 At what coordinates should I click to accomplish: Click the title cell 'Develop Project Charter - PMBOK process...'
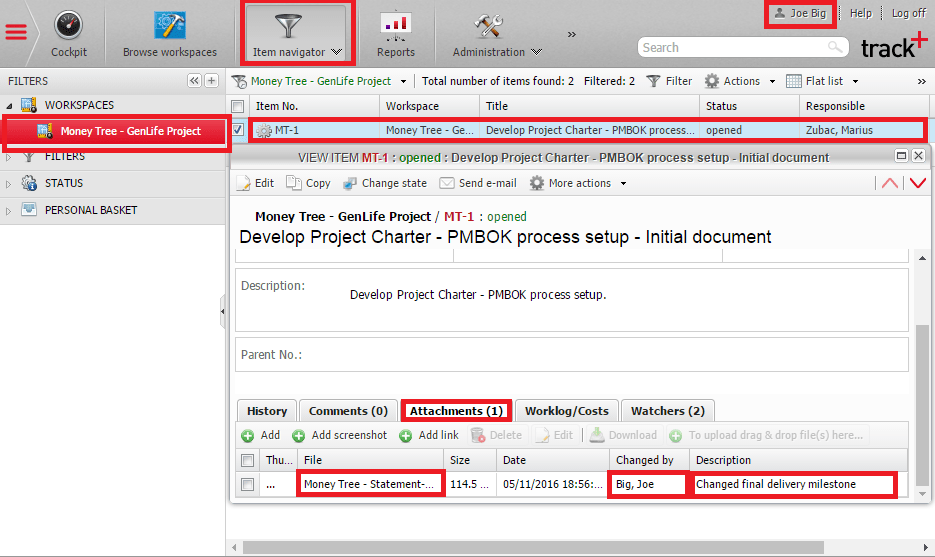590,130
